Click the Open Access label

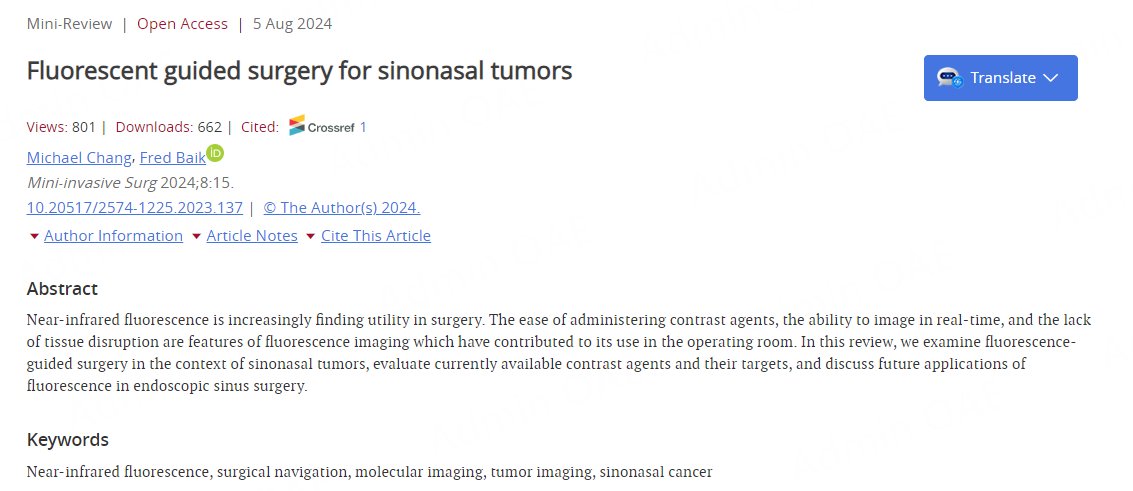[182, 23]
